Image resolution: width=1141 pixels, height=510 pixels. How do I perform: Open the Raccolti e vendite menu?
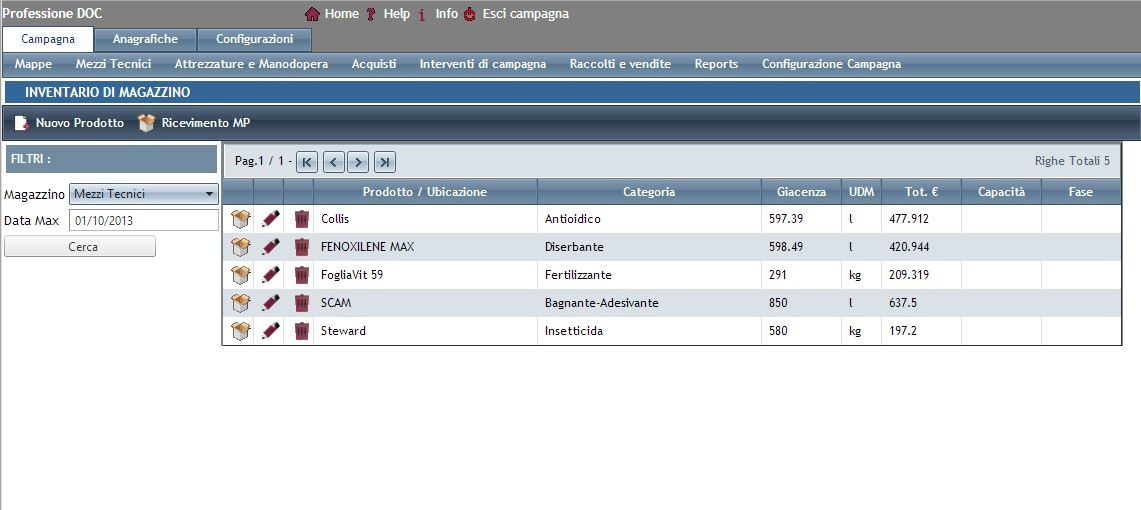click(x=620, y=64)
